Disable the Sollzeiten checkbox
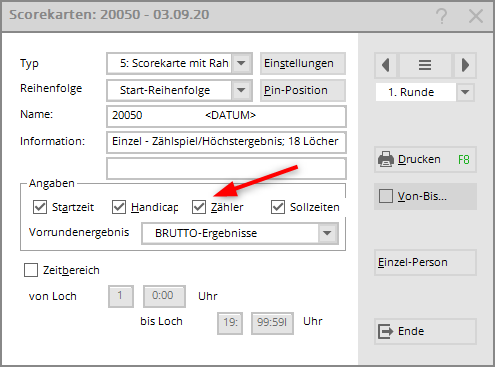Screen dimensions: 495x367 (x=278, y=207)
